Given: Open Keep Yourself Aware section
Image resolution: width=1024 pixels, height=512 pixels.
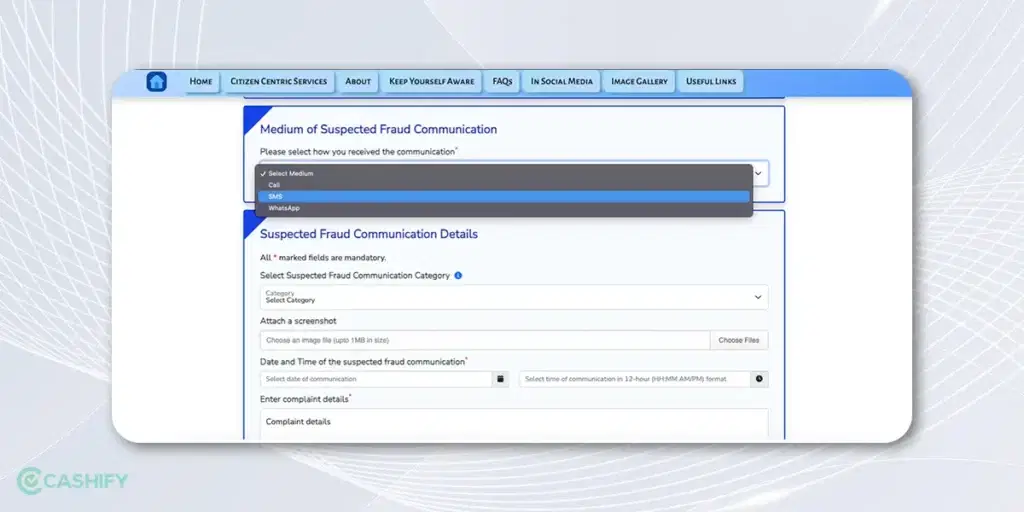Looking at the screenshot, I should (x=432, y=82).
